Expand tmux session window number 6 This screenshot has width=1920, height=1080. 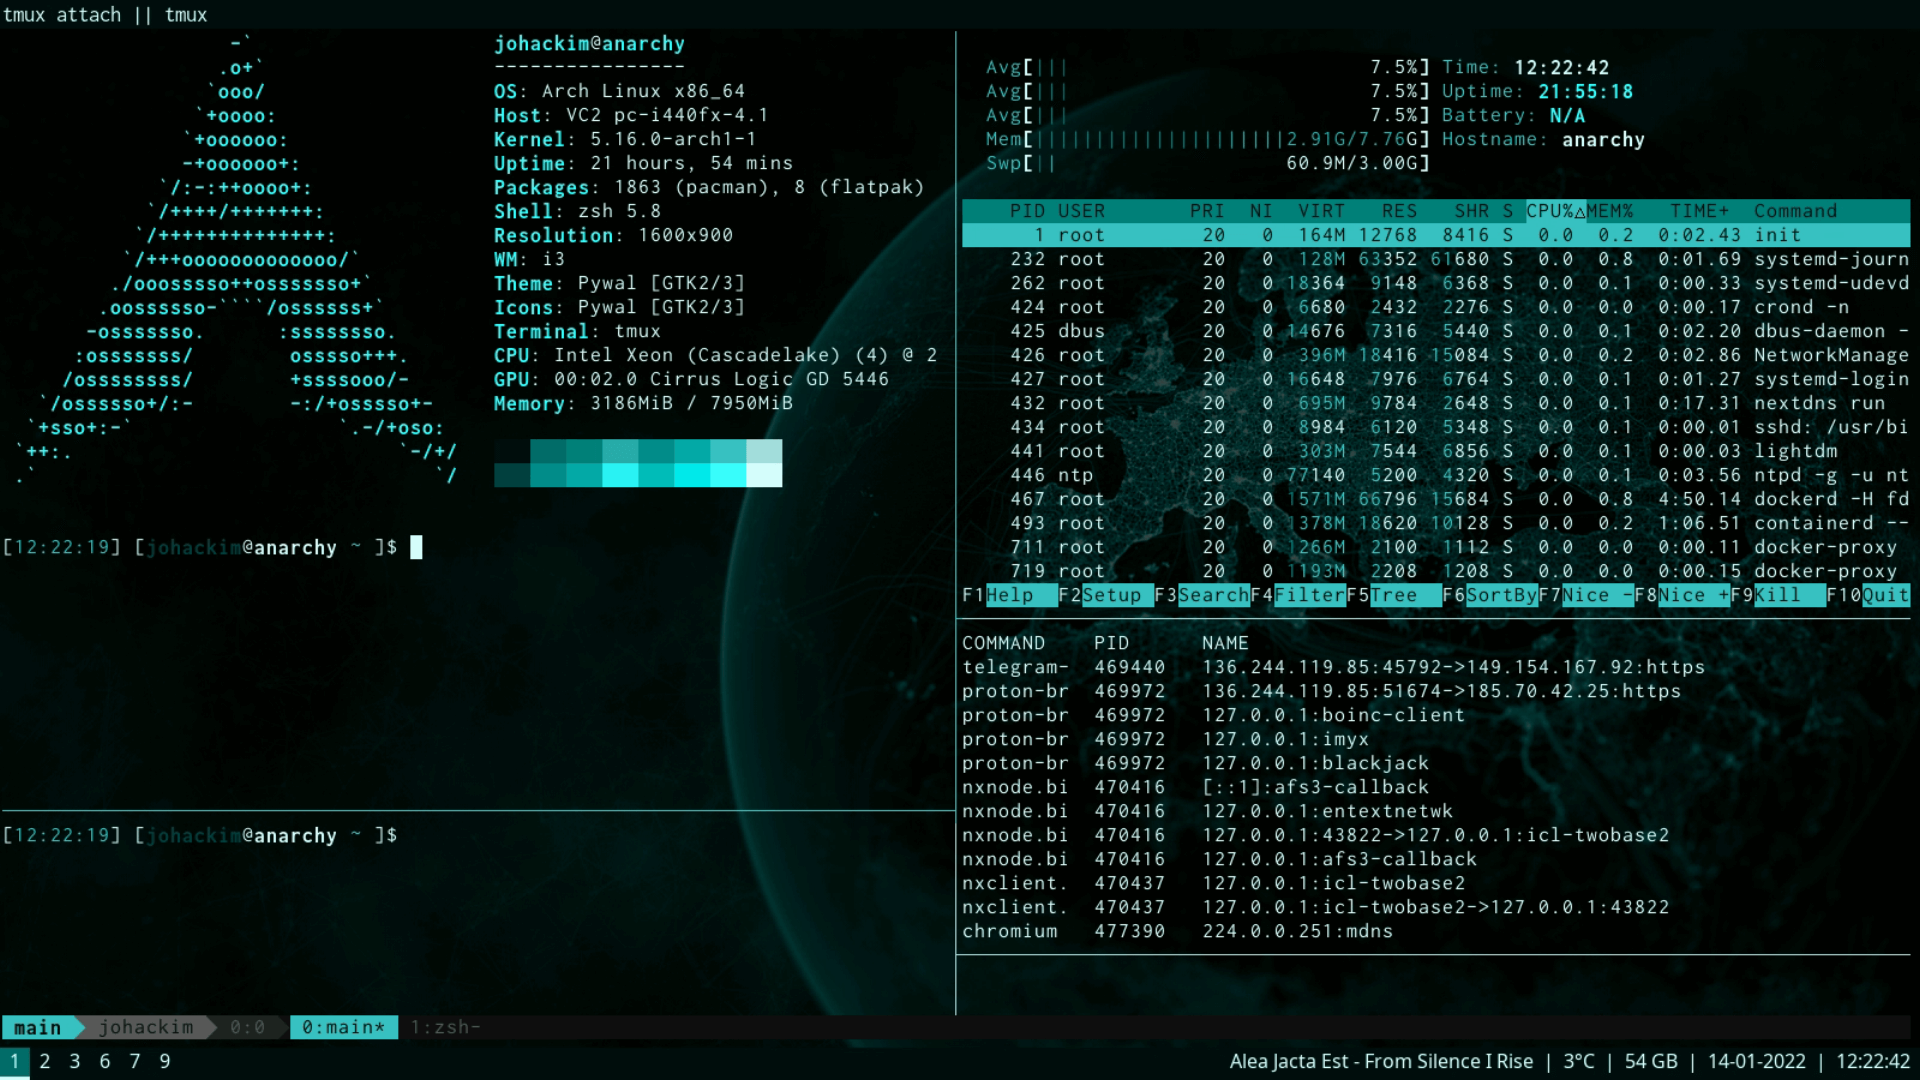(x=105, y=1062)
